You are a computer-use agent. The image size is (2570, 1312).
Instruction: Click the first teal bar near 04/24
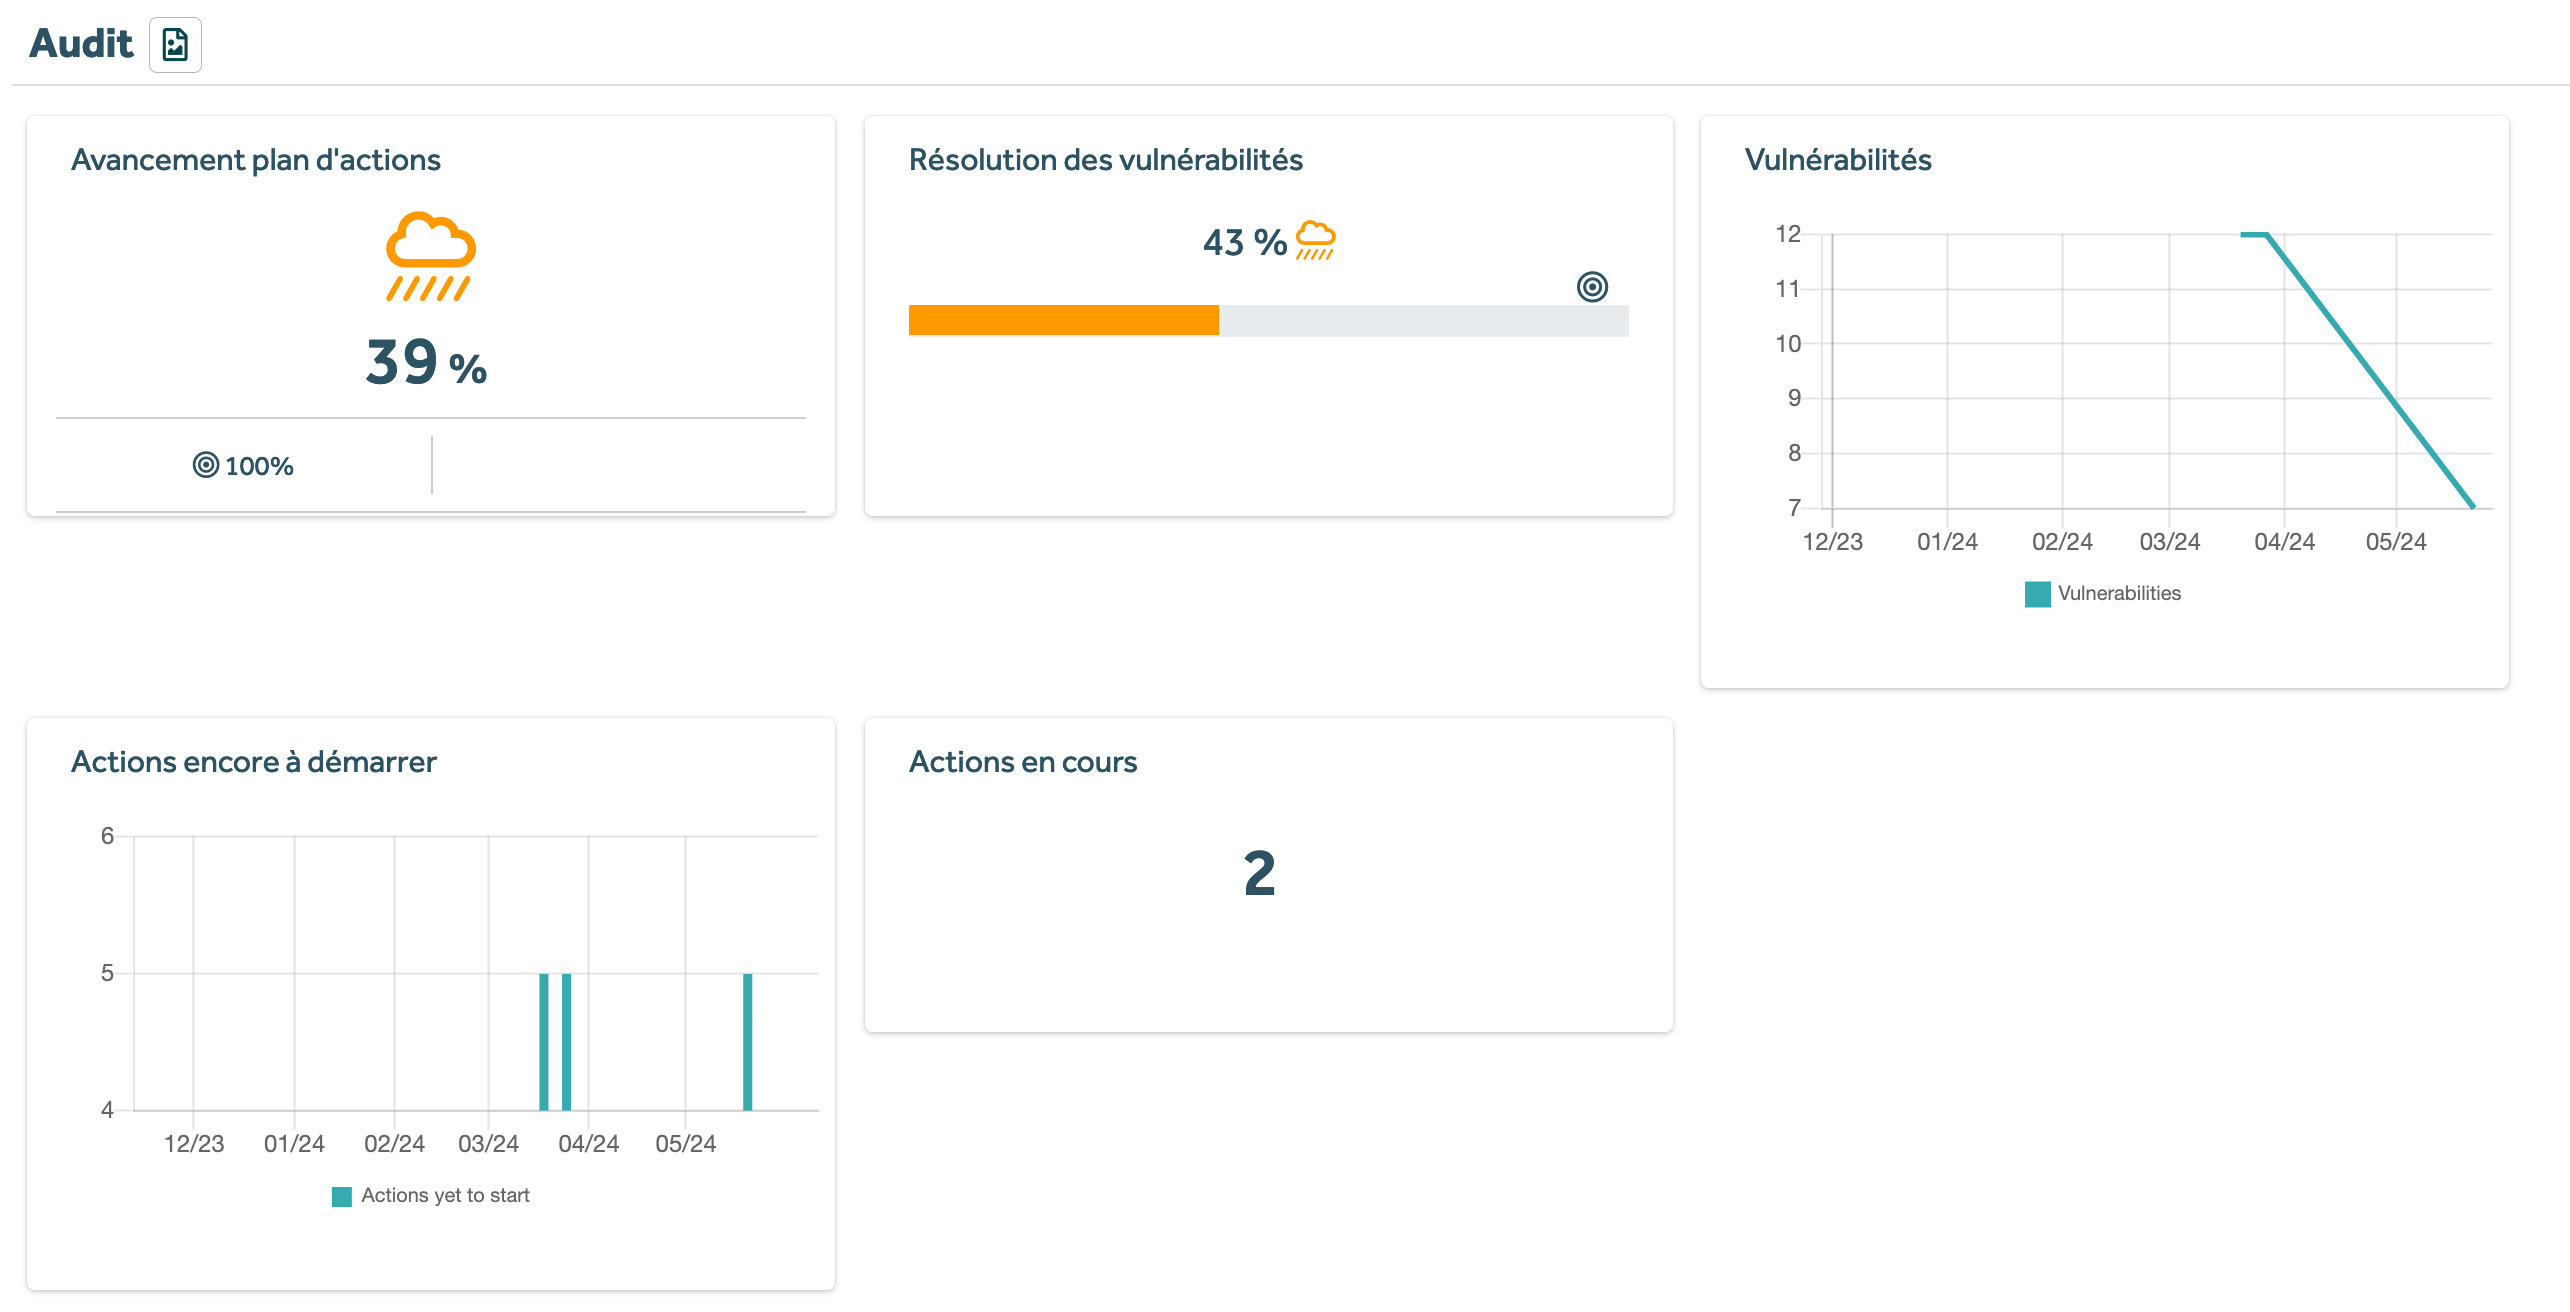(x=544, y=1041)
